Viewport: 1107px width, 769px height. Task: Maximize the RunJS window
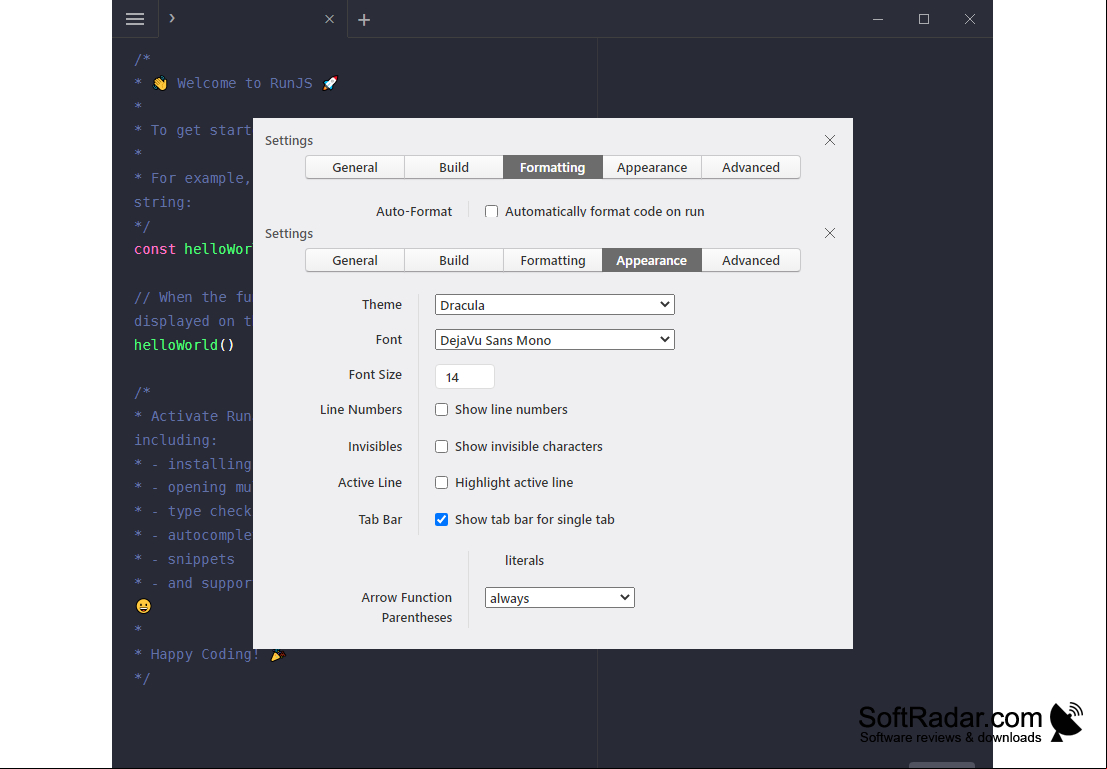(923, 19)
